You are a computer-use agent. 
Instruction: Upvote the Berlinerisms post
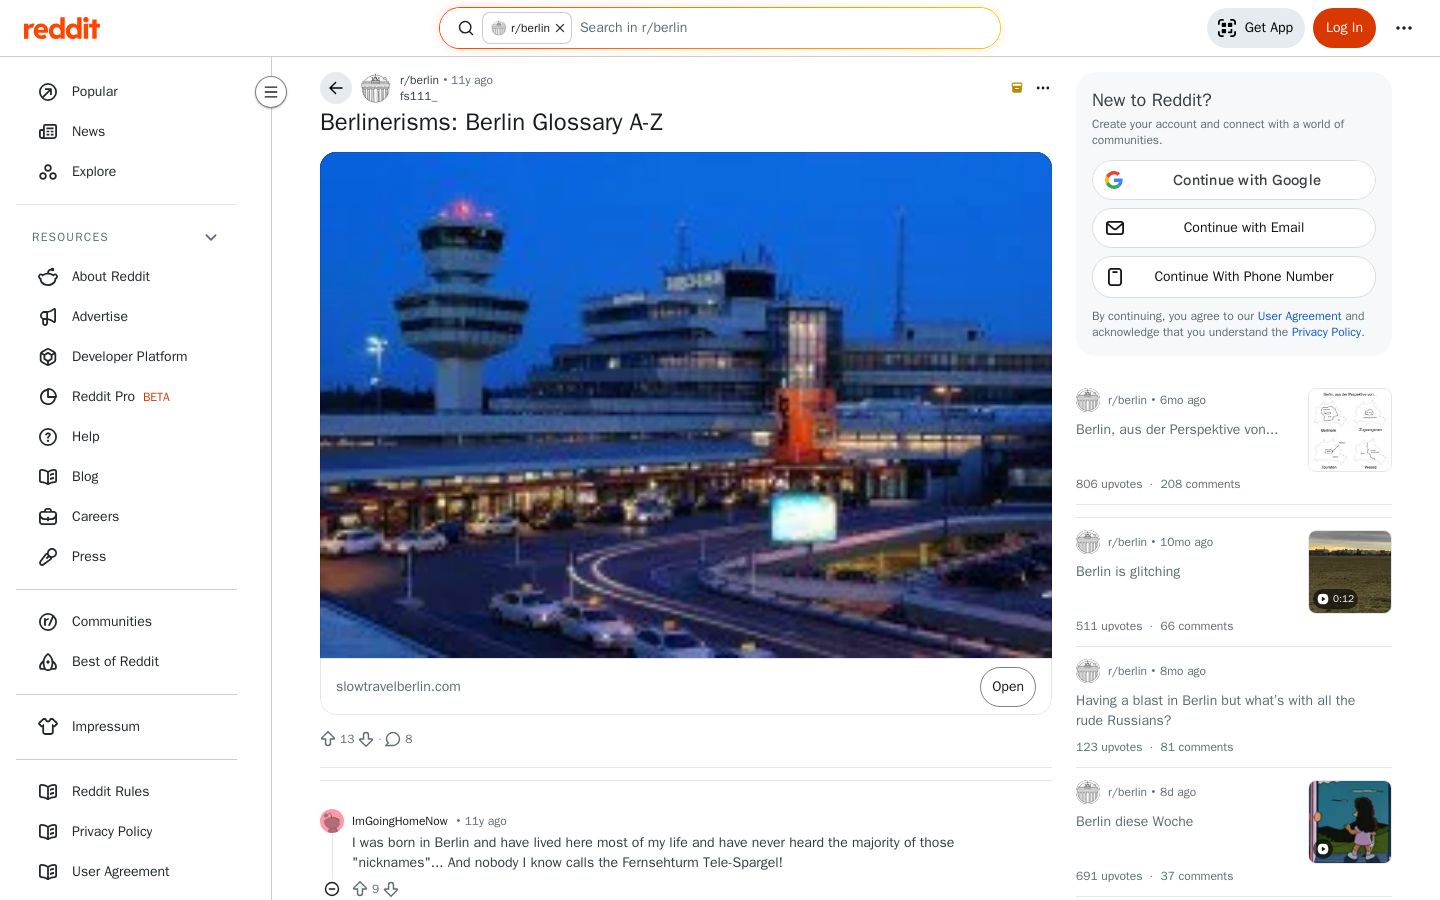click(328, 739)
